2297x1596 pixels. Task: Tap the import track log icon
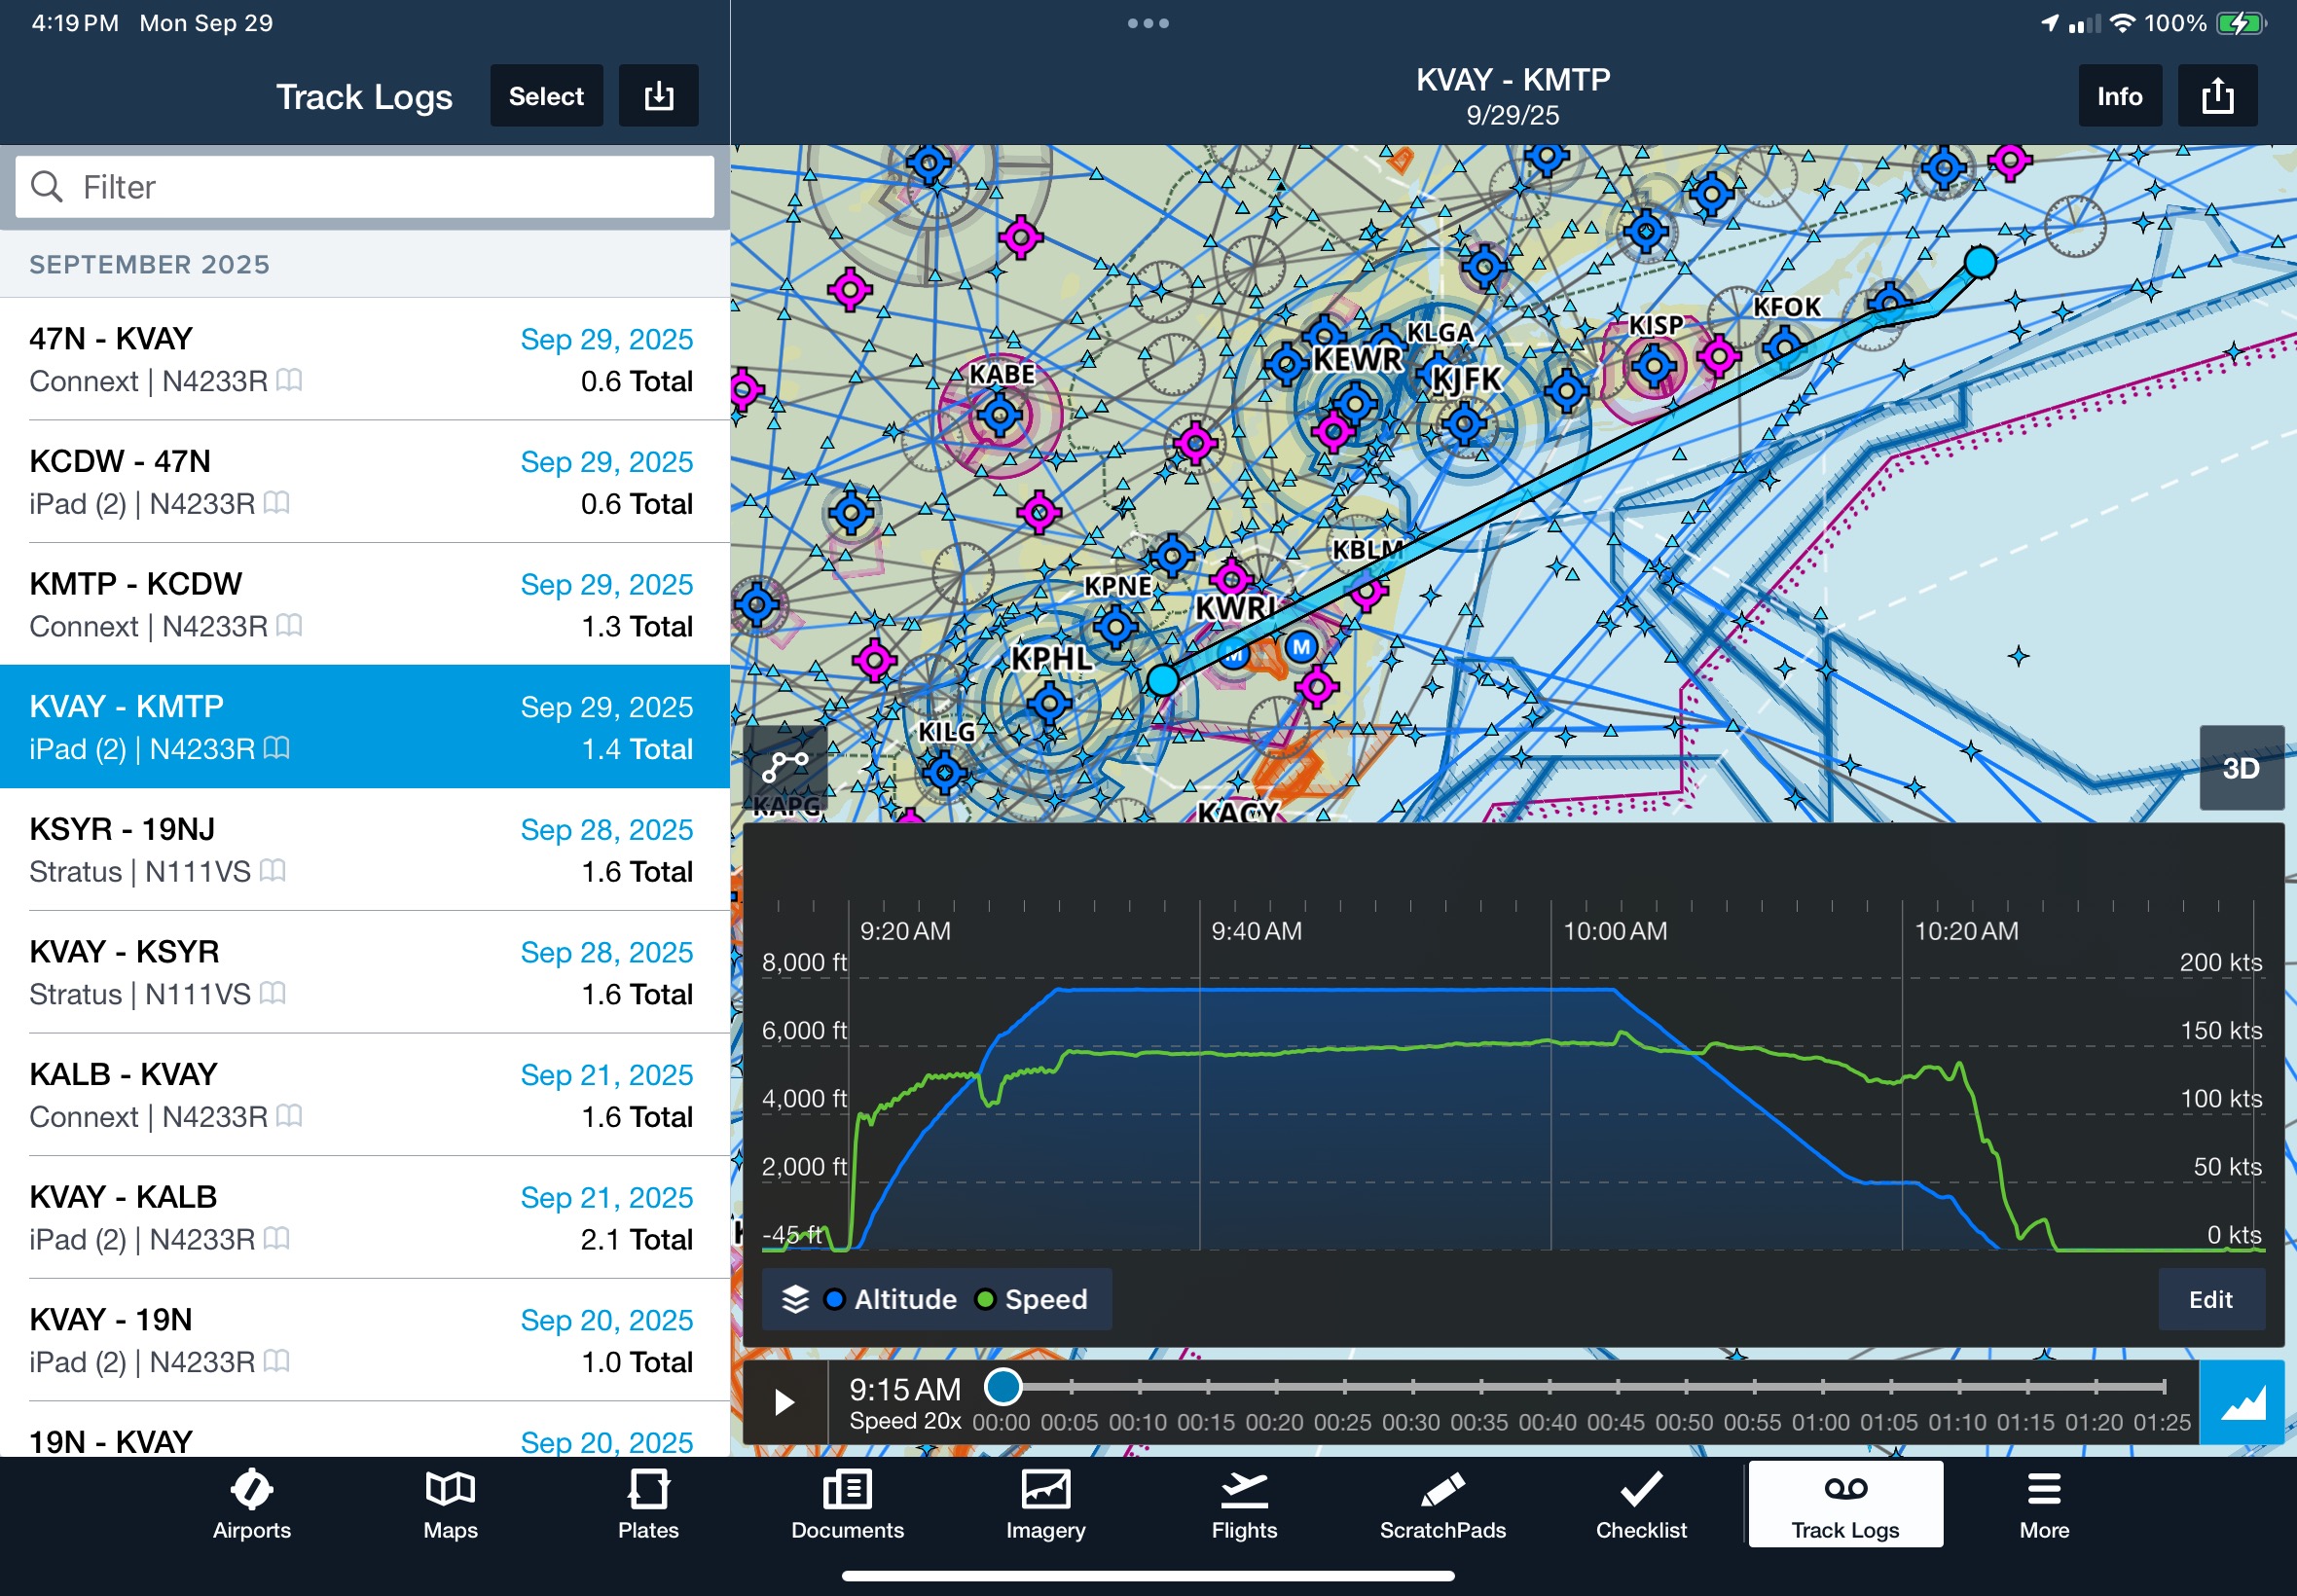pyautogui.click(x=658, y=96)
